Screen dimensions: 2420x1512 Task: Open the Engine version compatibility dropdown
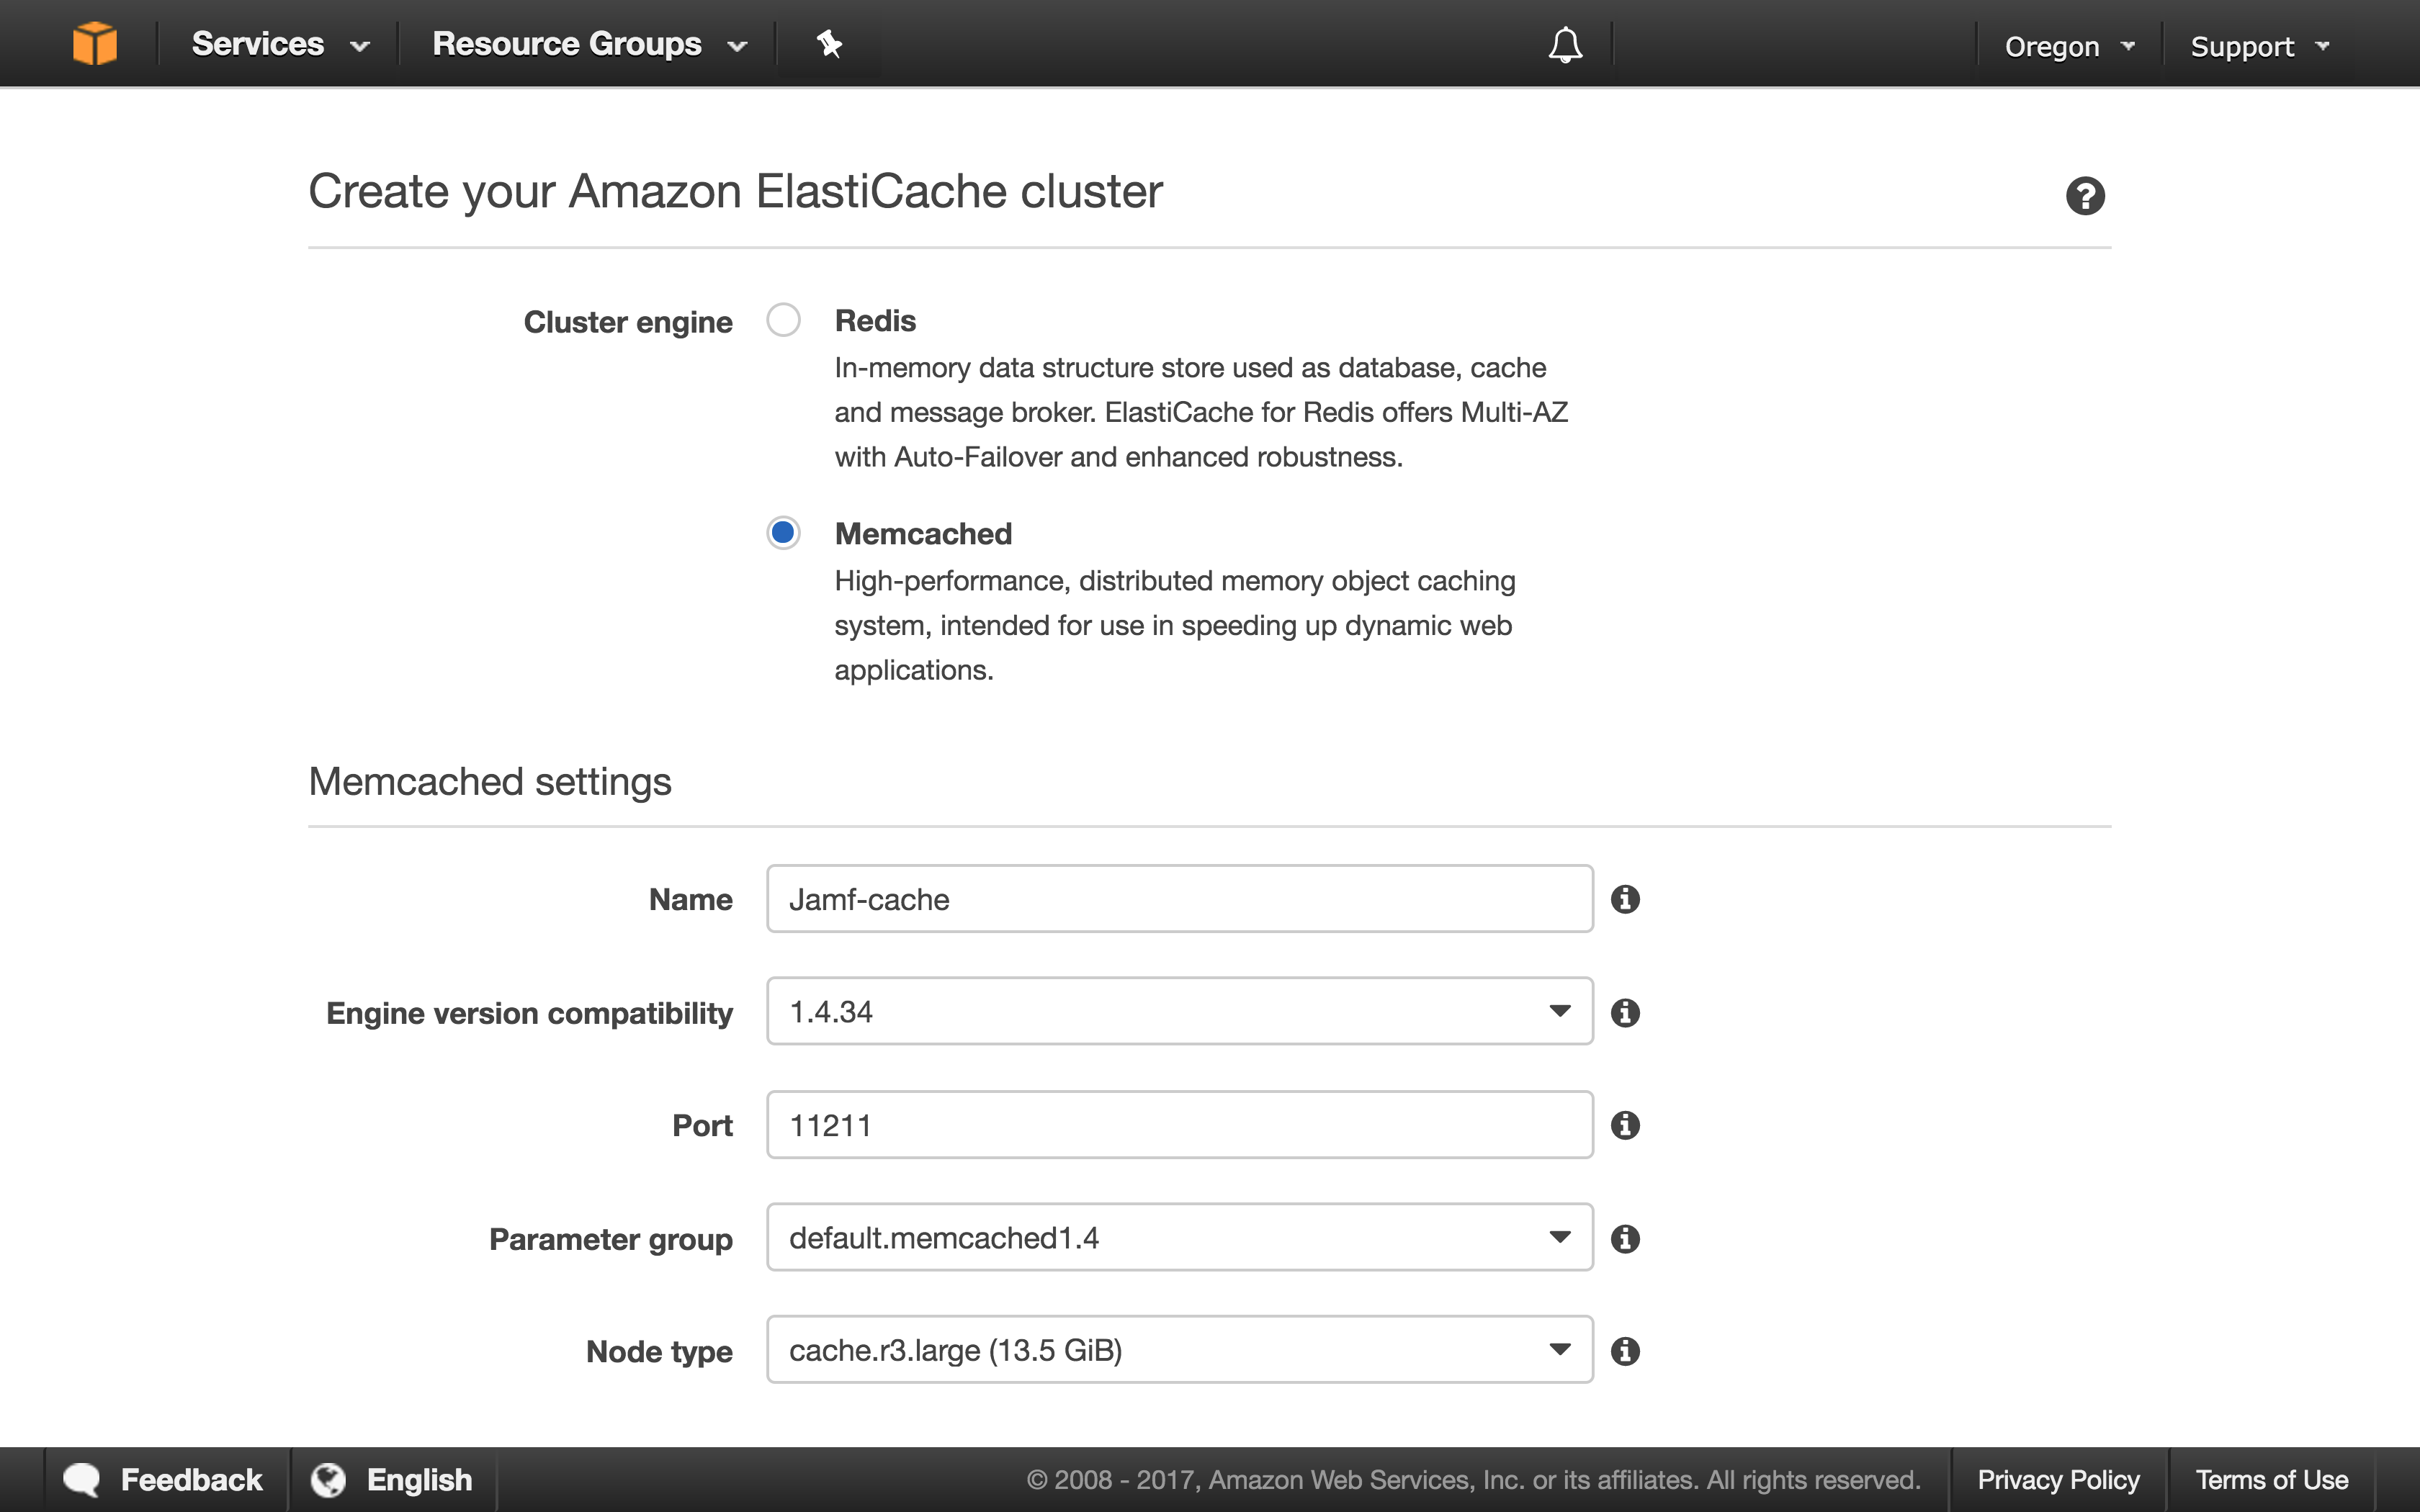[x=1180, y=1011]
